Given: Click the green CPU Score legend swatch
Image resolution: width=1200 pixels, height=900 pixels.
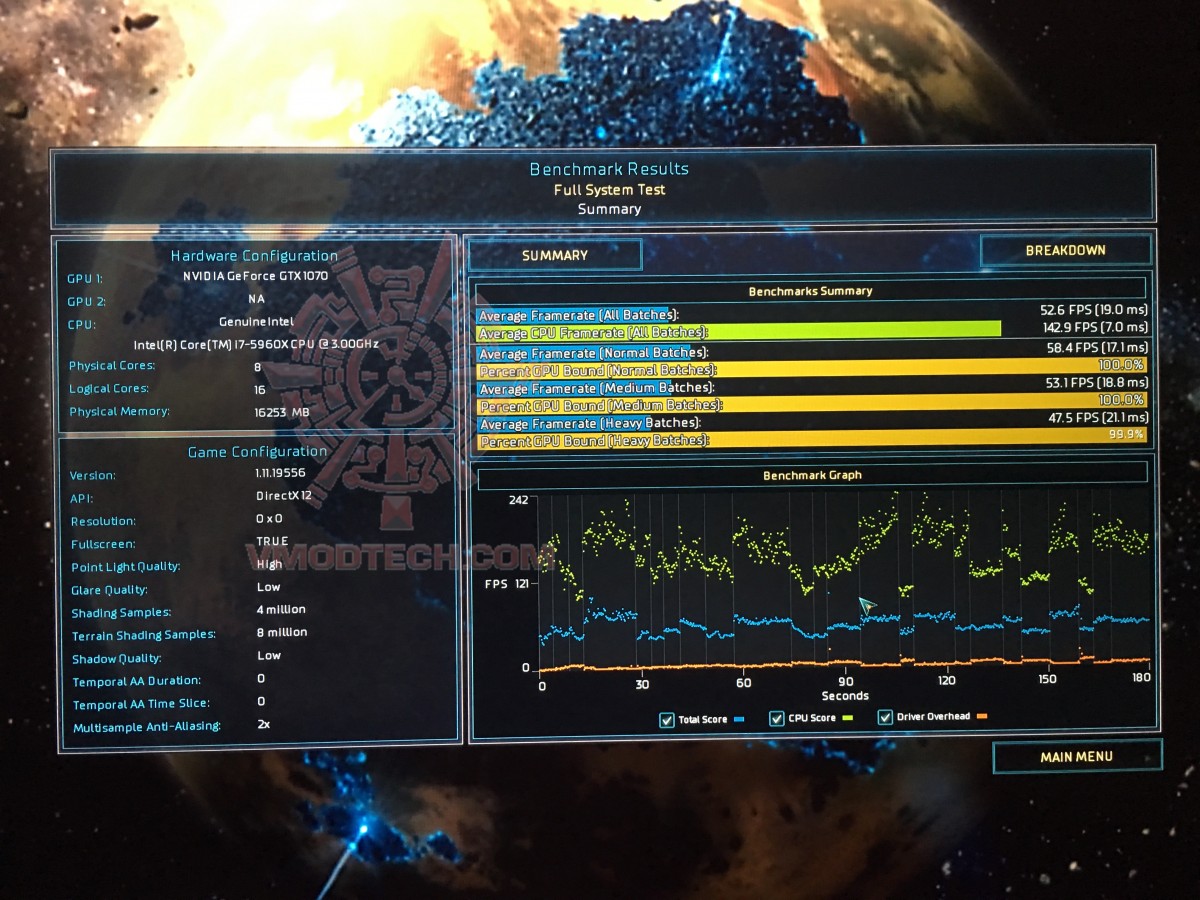Looking at the screenshot, I should [847, 718].
